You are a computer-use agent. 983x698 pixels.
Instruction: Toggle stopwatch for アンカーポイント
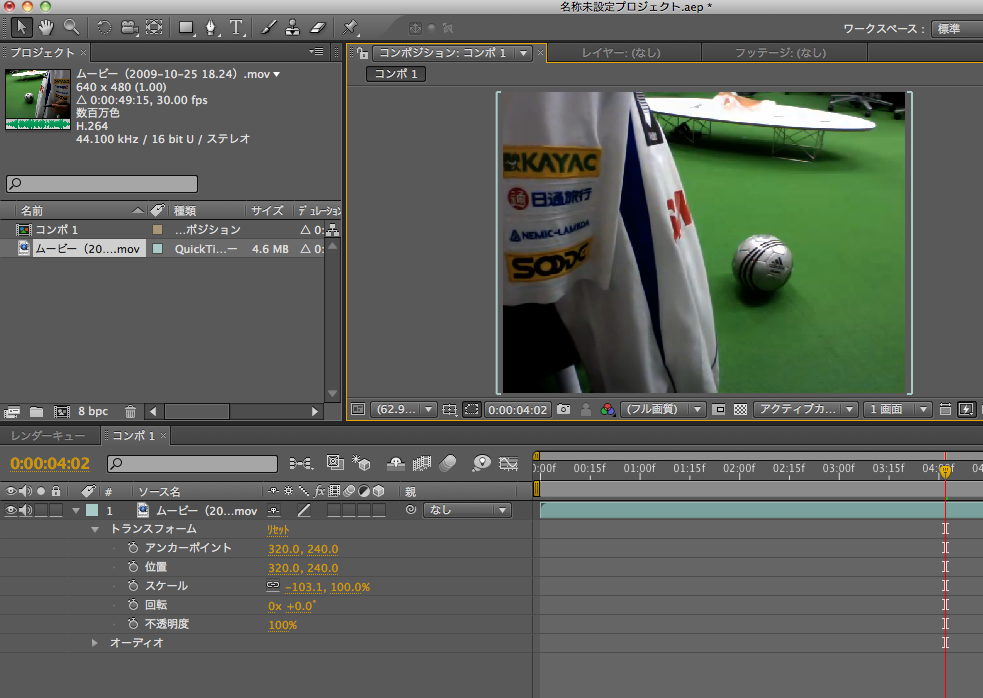[133, 547]
